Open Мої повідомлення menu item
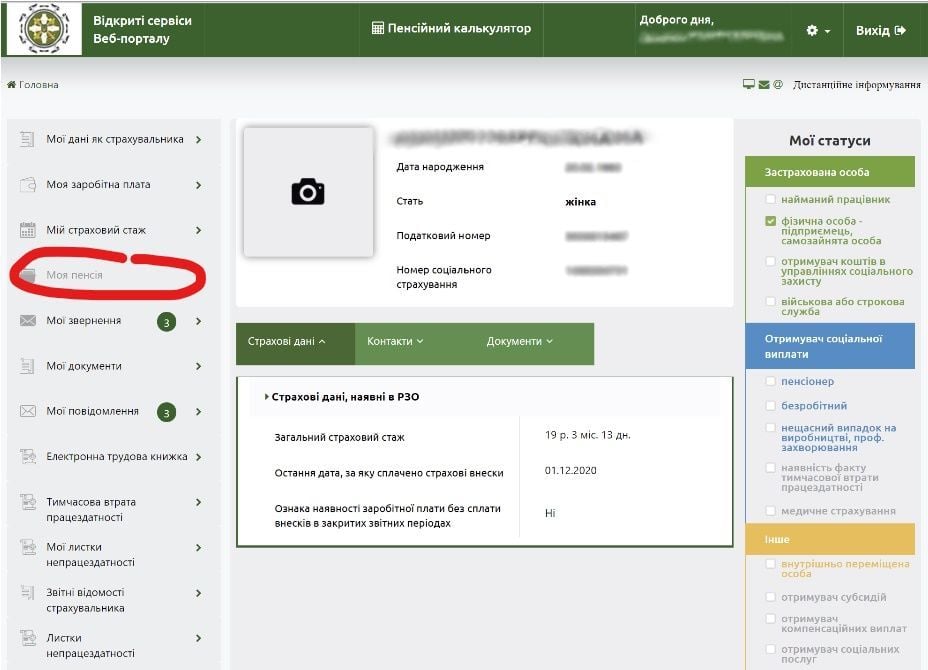Screen dimensions: 928x670 point(92,411)
